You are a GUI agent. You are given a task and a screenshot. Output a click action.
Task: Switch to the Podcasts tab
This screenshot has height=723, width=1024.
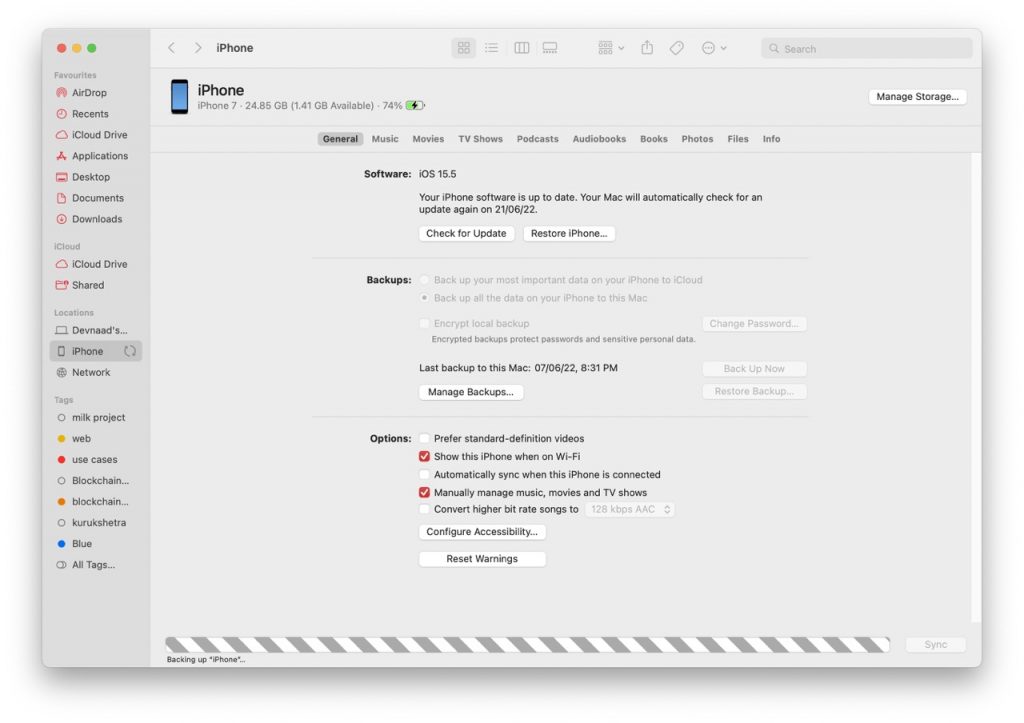click(537, 138)
